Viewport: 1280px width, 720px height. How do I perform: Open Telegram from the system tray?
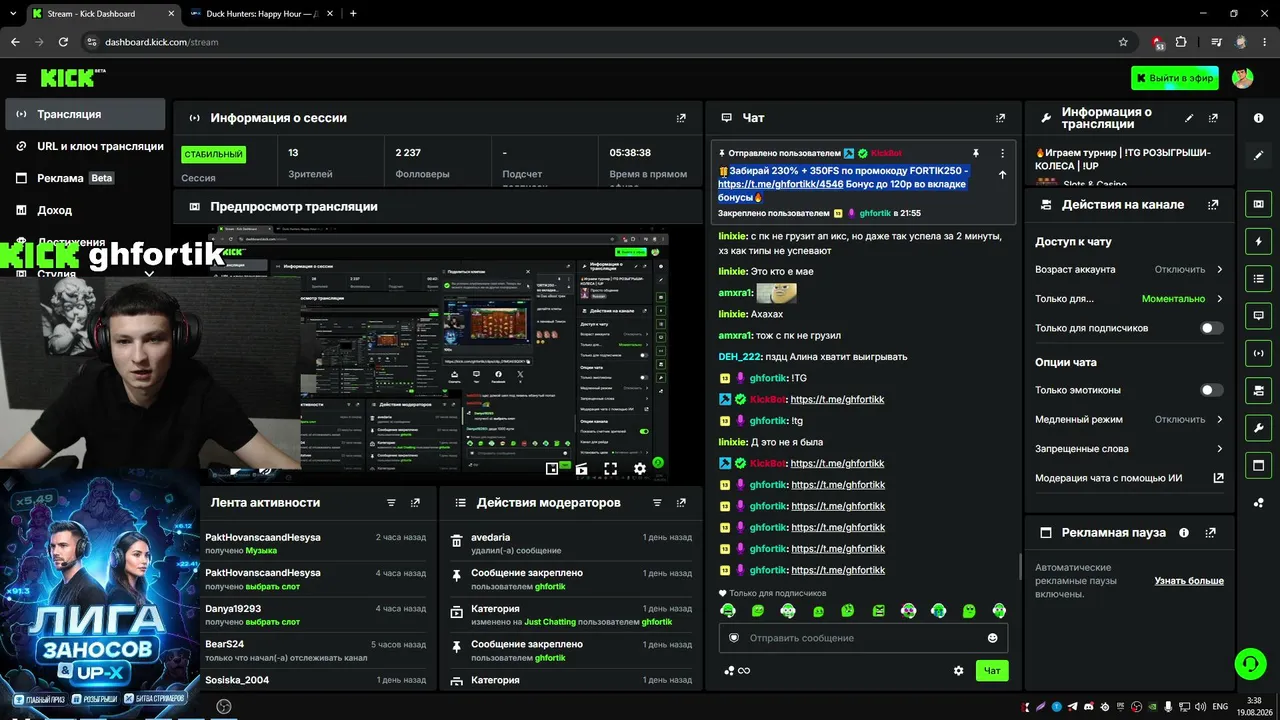point(1073,706)
